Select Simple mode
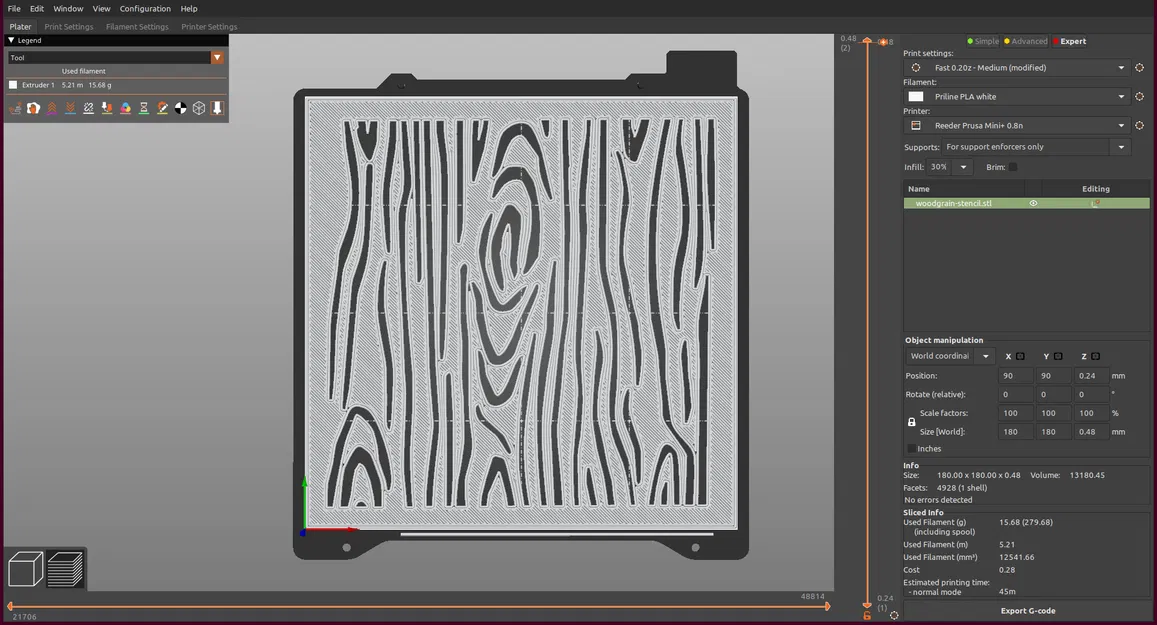 (x=983, y=41)
